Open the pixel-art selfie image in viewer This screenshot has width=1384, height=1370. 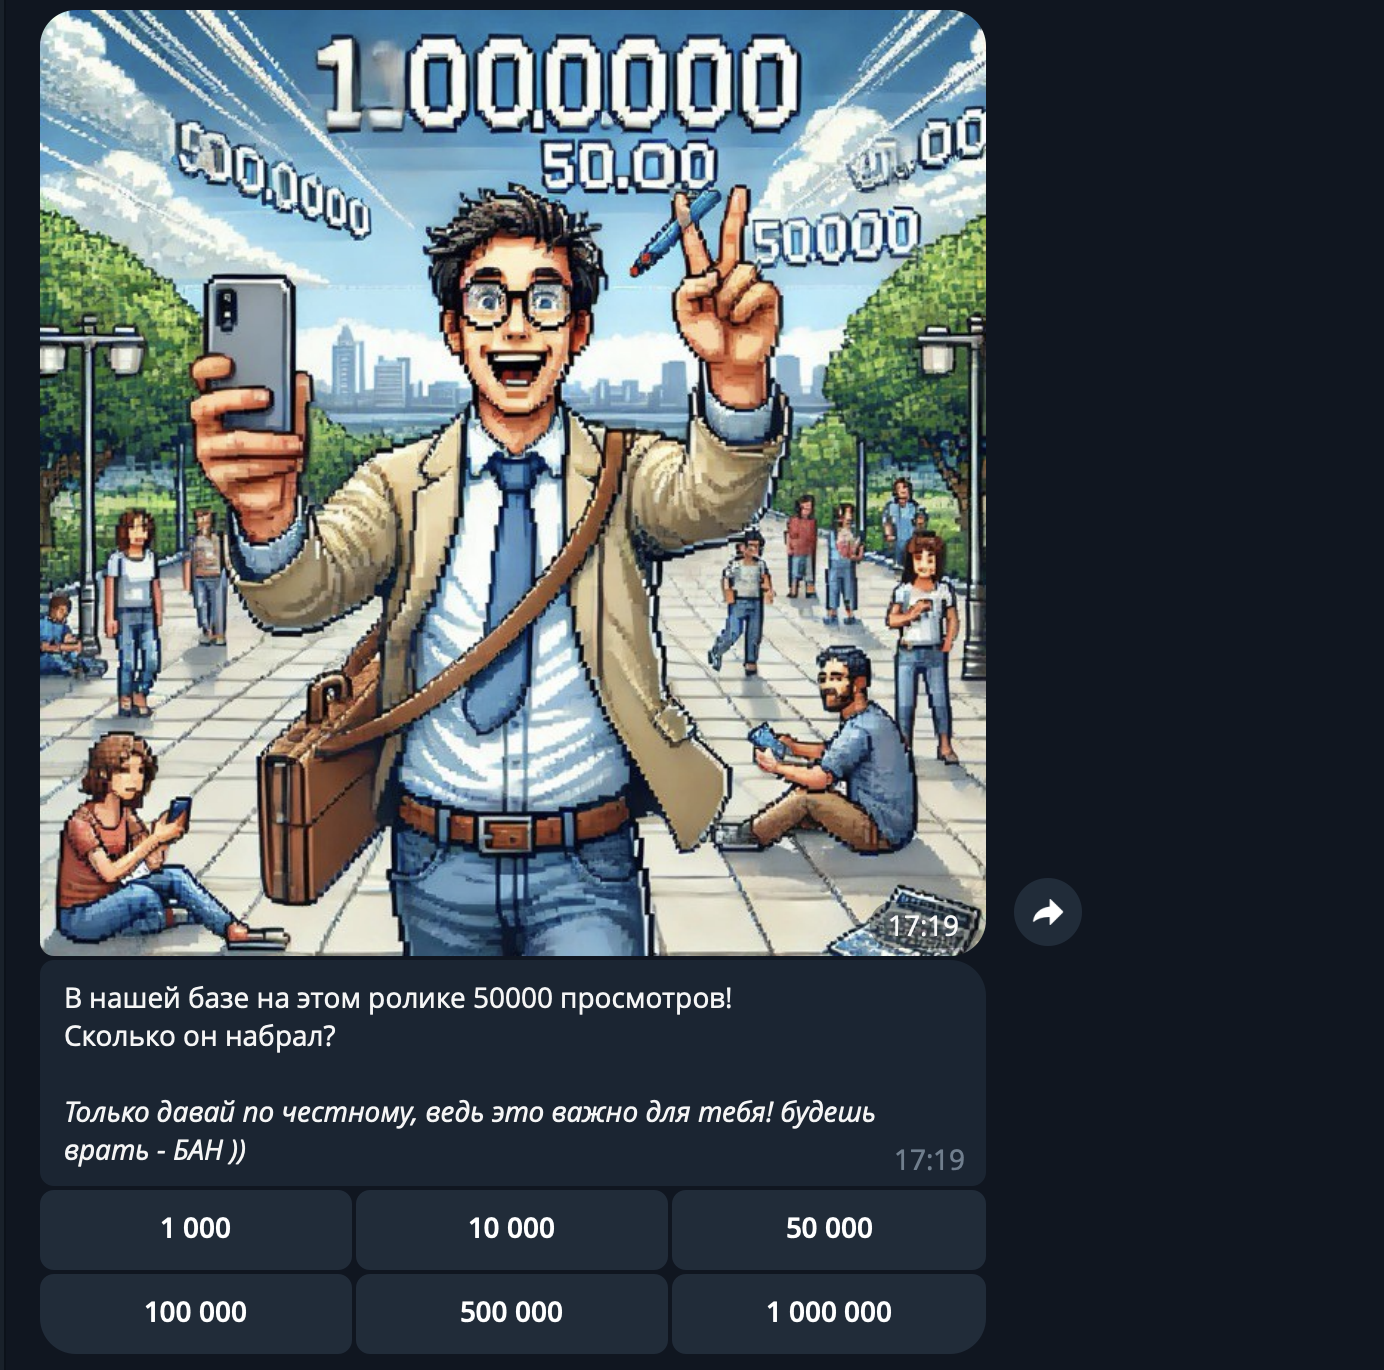(x=513, y=483)
